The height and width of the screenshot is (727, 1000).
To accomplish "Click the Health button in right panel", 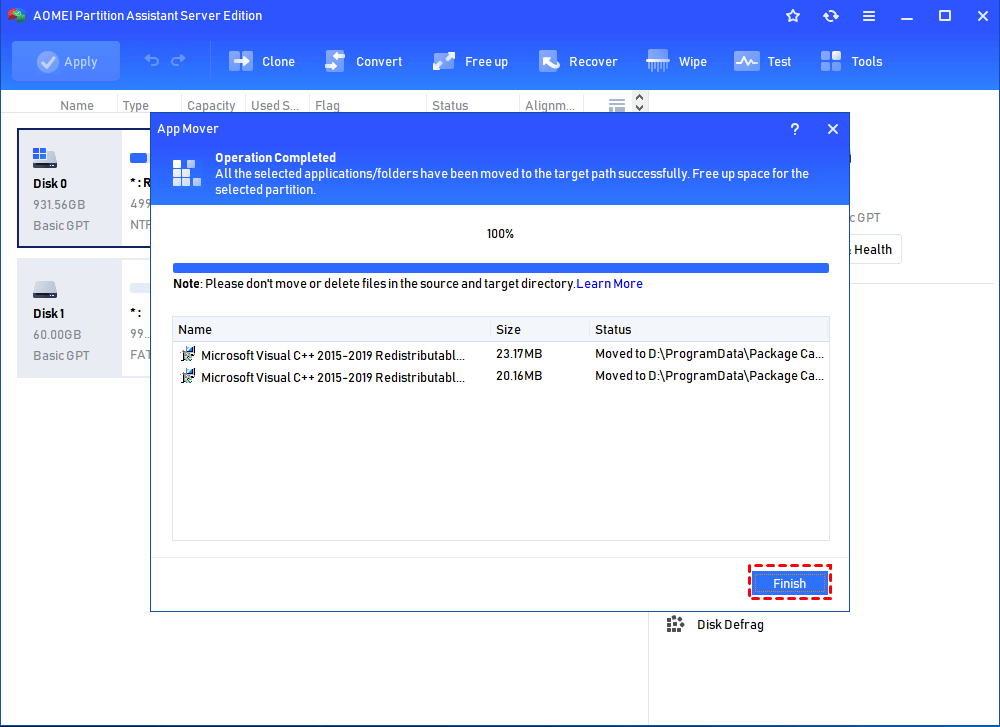I will tap(873, 249).
